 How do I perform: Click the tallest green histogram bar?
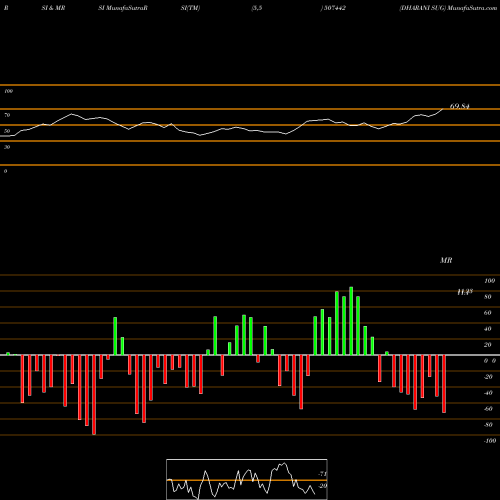pos(351,321)
